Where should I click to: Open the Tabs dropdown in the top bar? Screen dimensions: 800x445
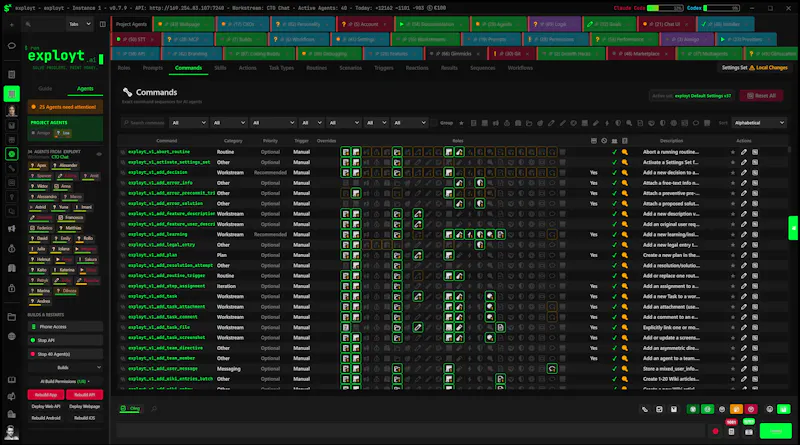(80, 24)
